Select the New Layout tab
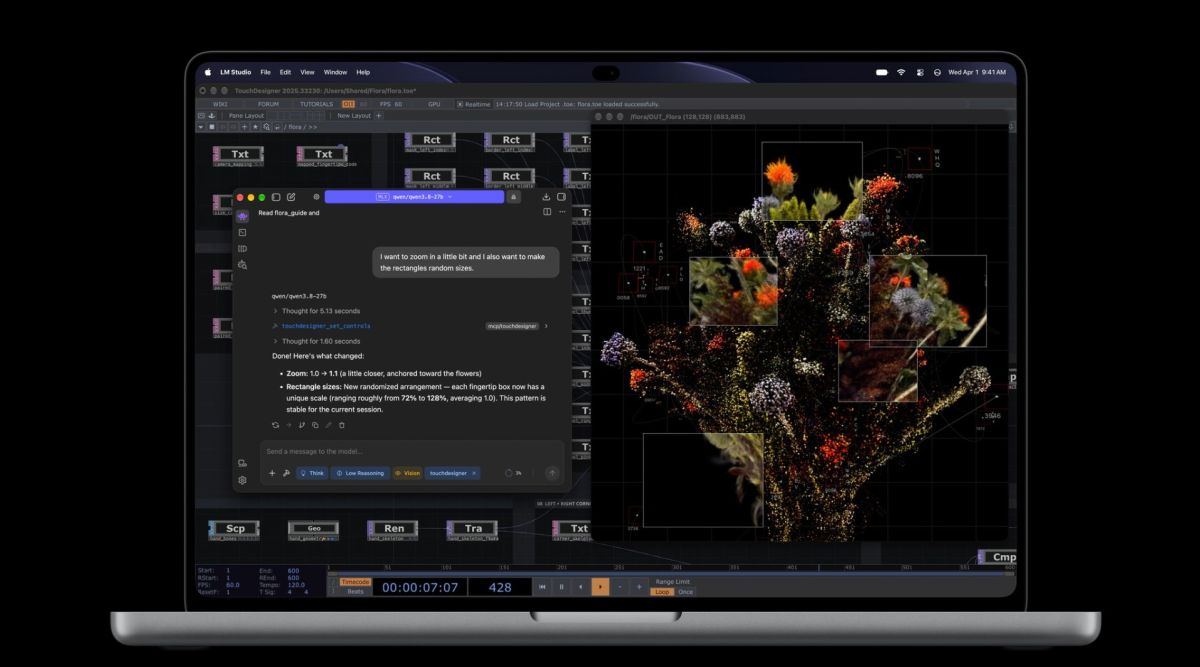 (x=353, y=115)
